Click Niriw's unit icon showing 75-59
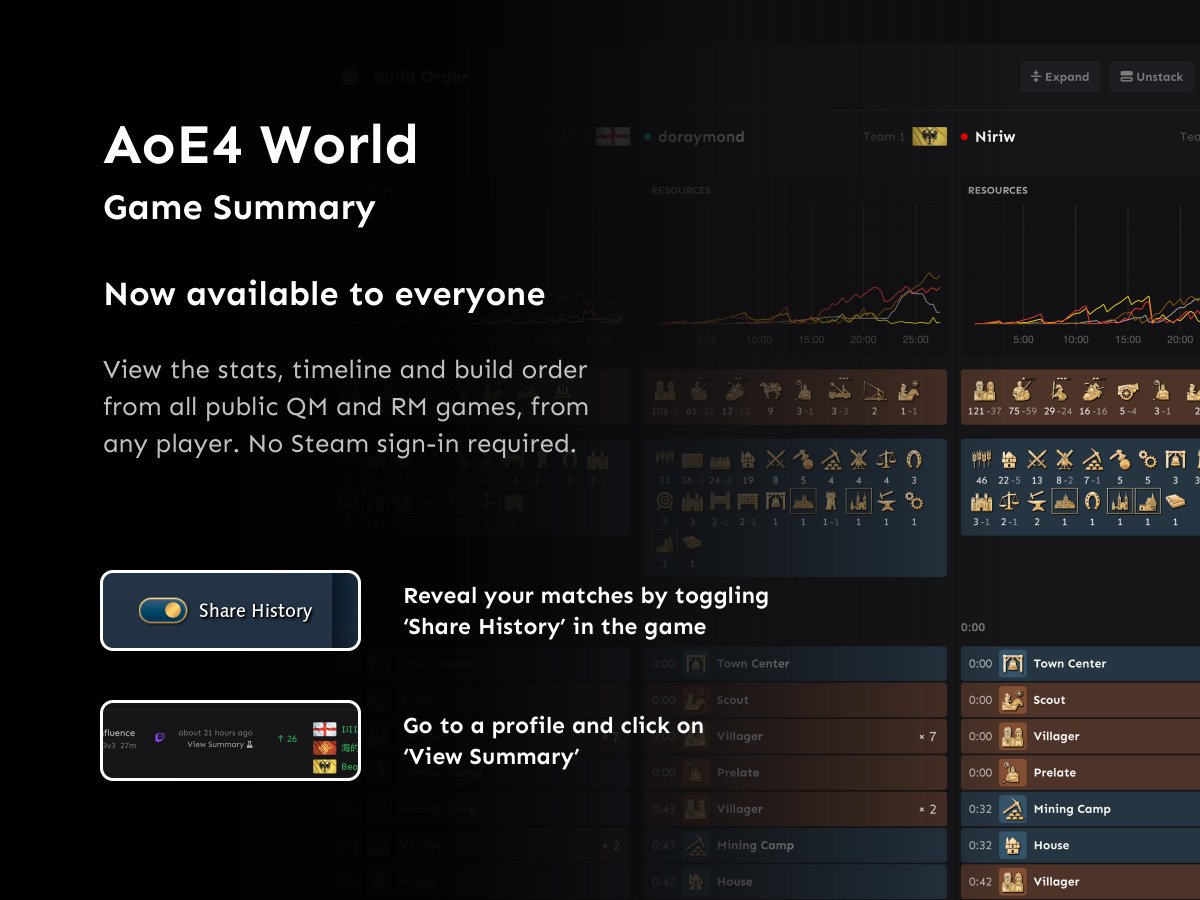1200x900 pixels. [1020, 390]
